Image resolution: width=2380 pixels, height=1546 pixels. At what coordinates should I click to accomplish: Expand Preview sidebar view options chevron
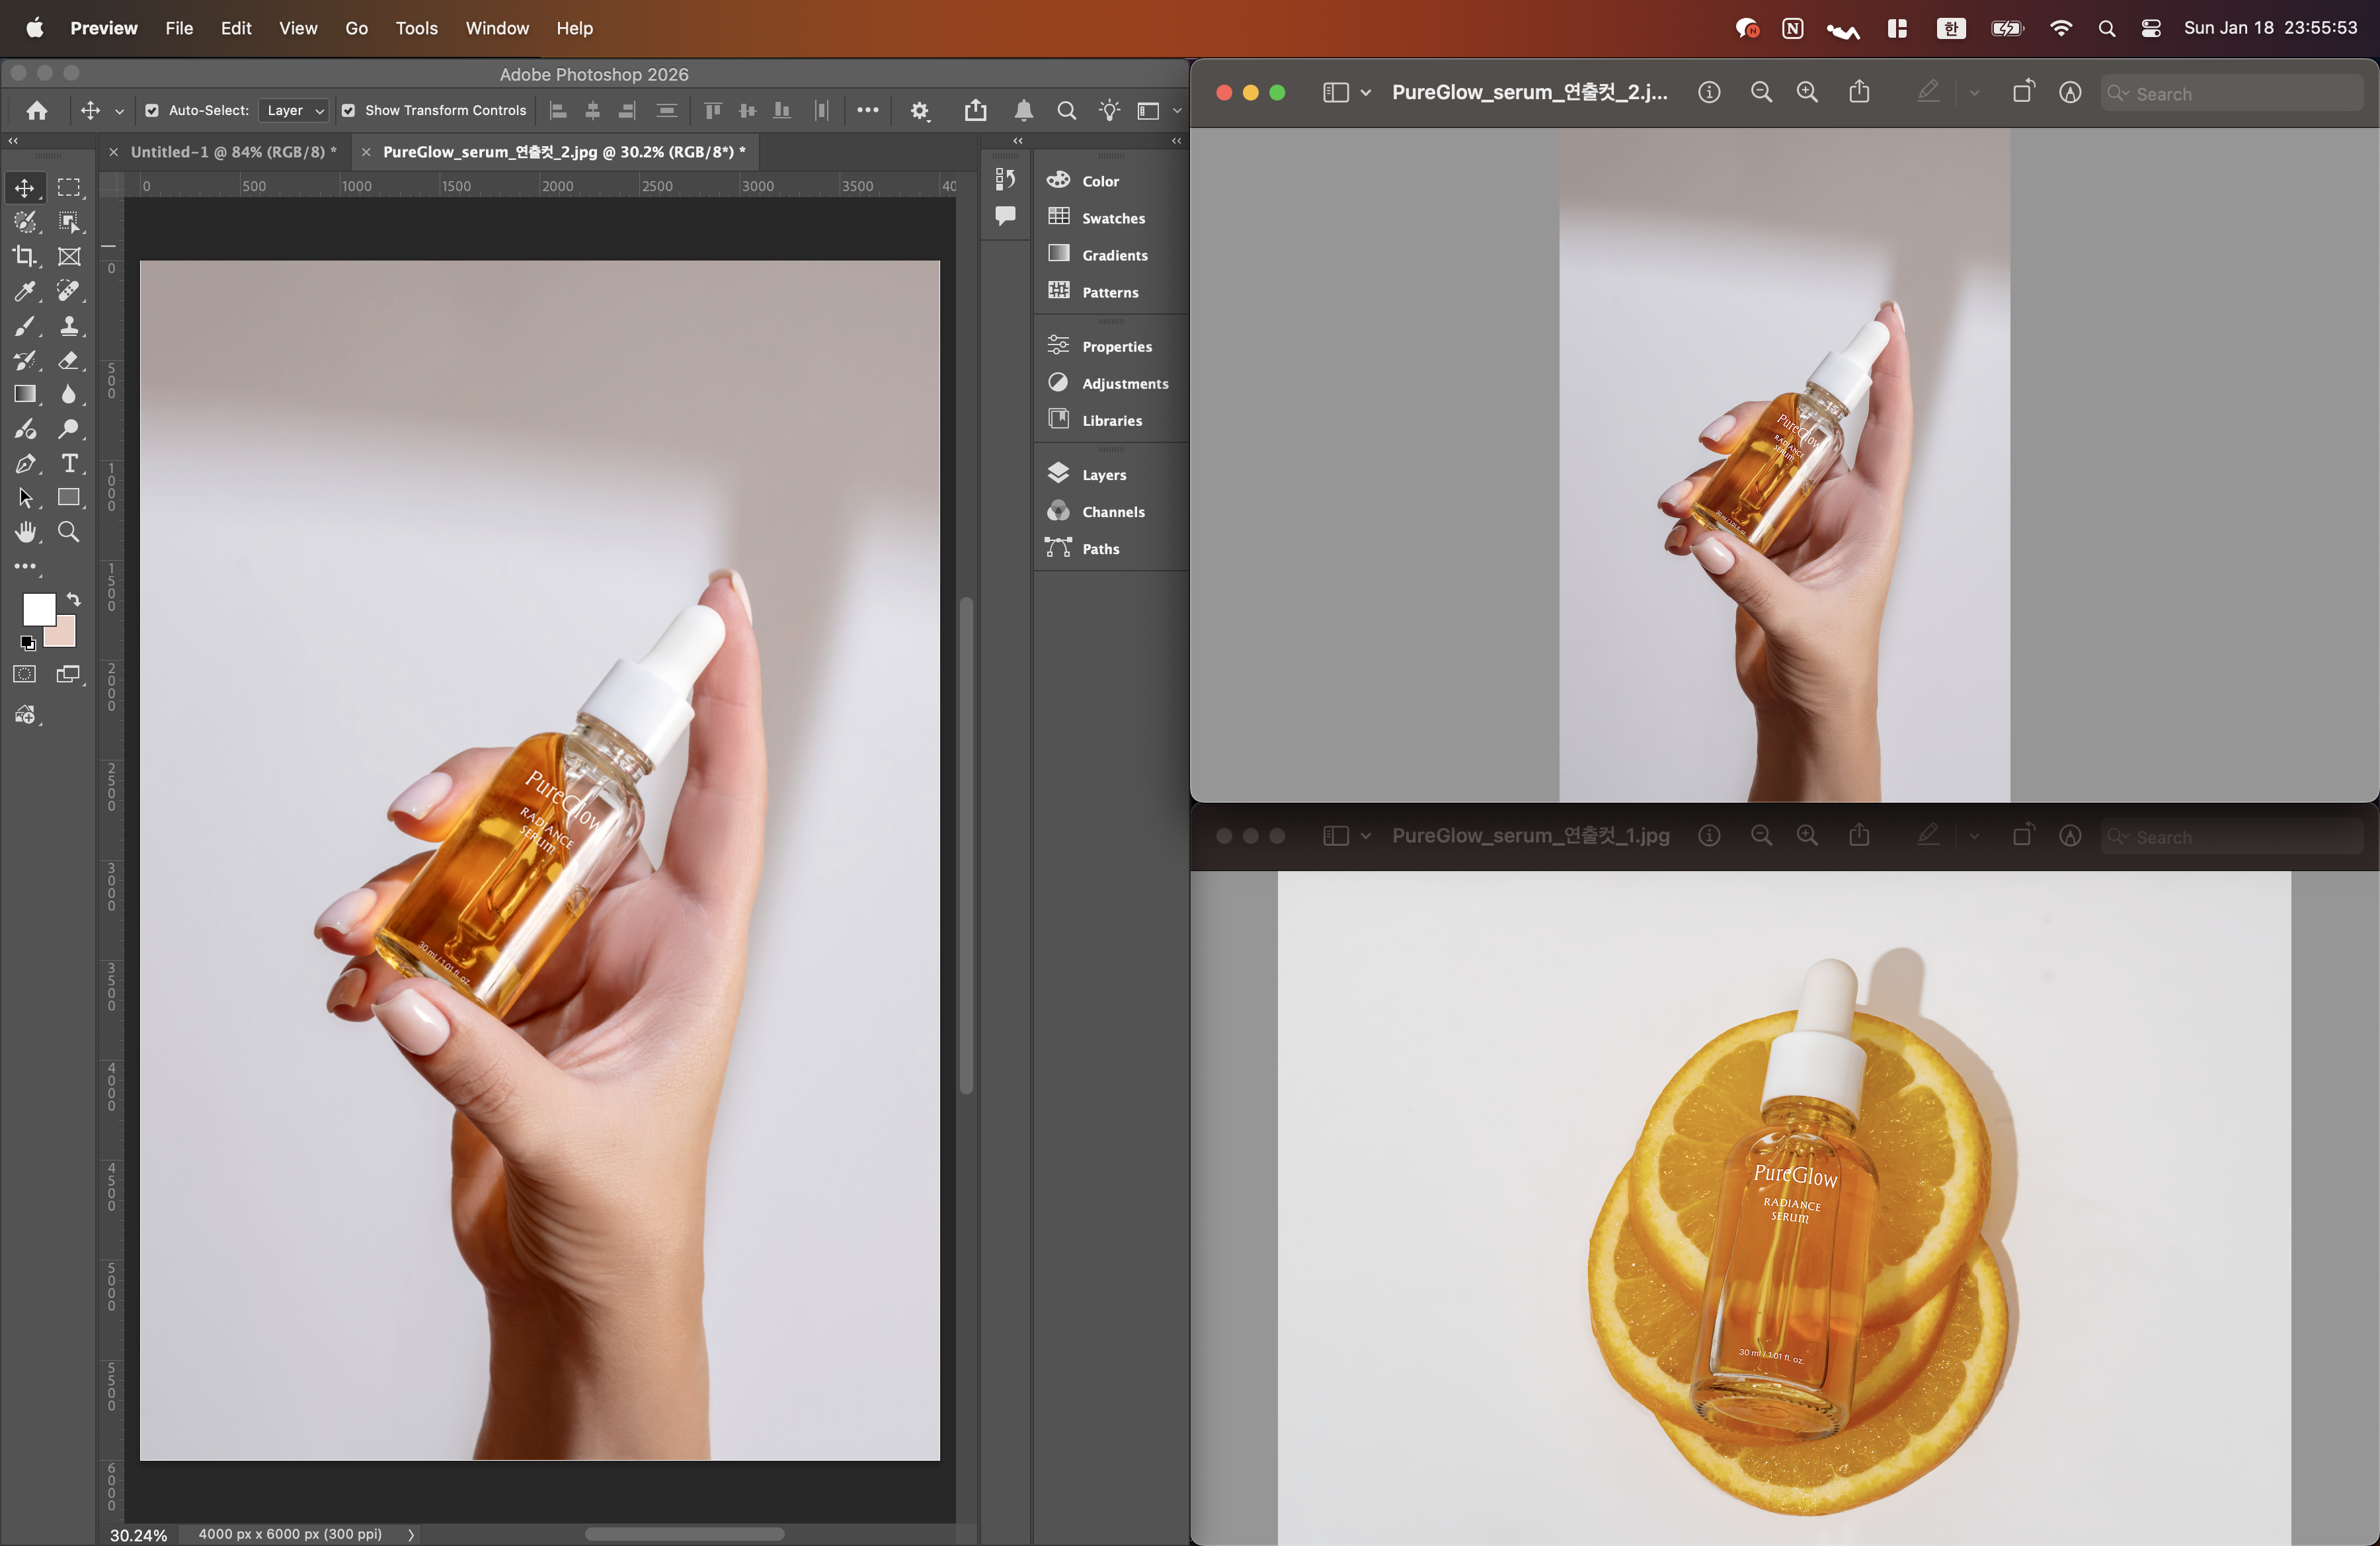click(1365, 93)
